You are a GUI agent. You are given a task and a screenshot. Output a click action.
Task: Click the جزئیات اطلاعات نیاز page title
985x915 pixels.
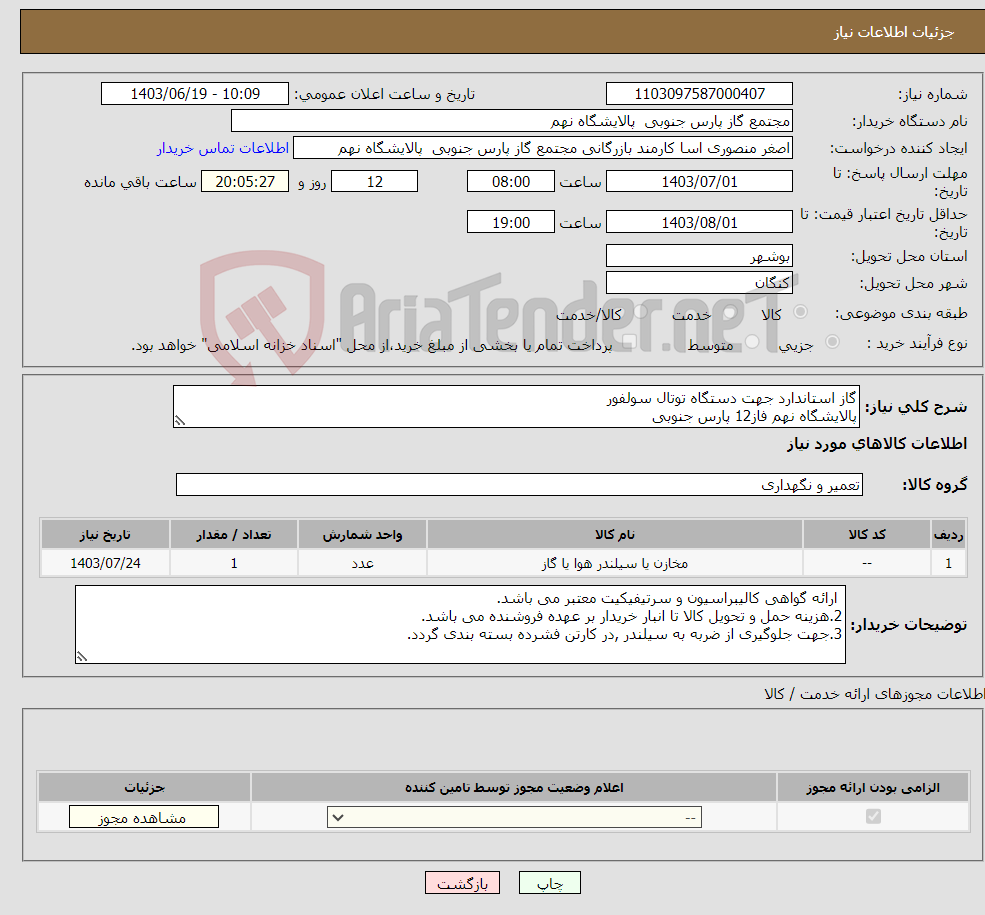tap(894, 32)
